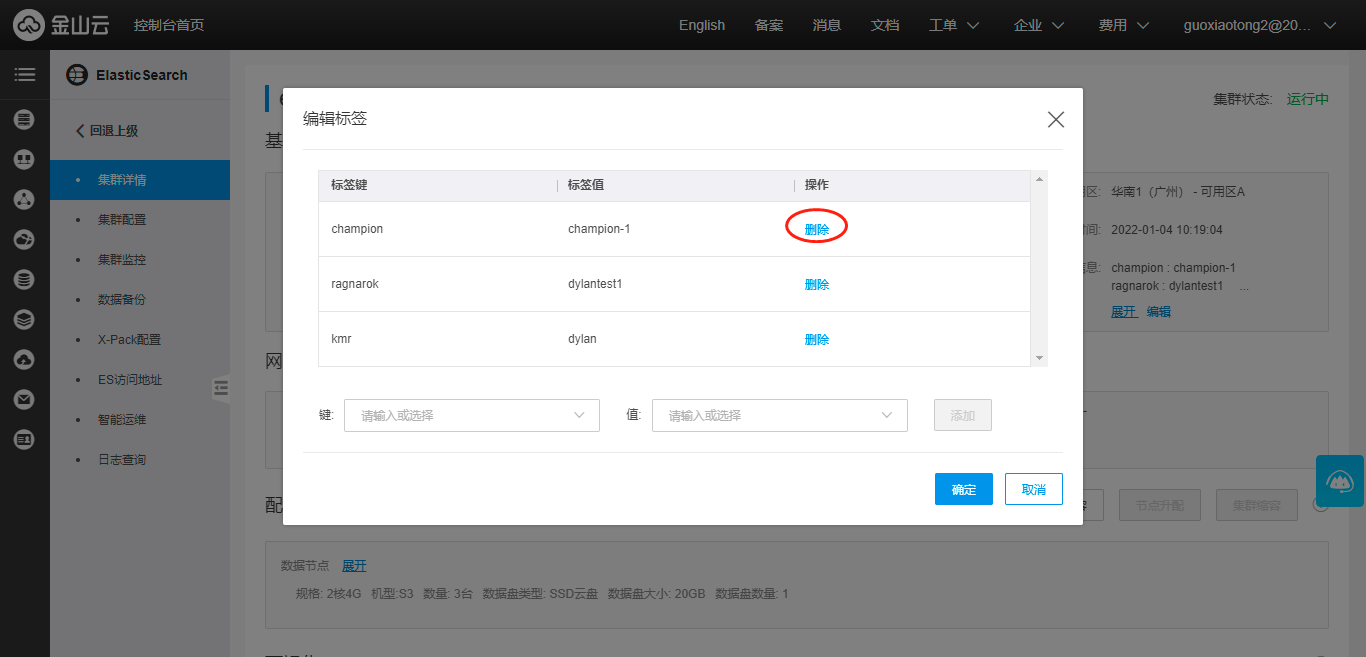Collapse the ElasticSearch side menu handle
The width and height of the screenshot is (1366, 657).
(221, 388)
